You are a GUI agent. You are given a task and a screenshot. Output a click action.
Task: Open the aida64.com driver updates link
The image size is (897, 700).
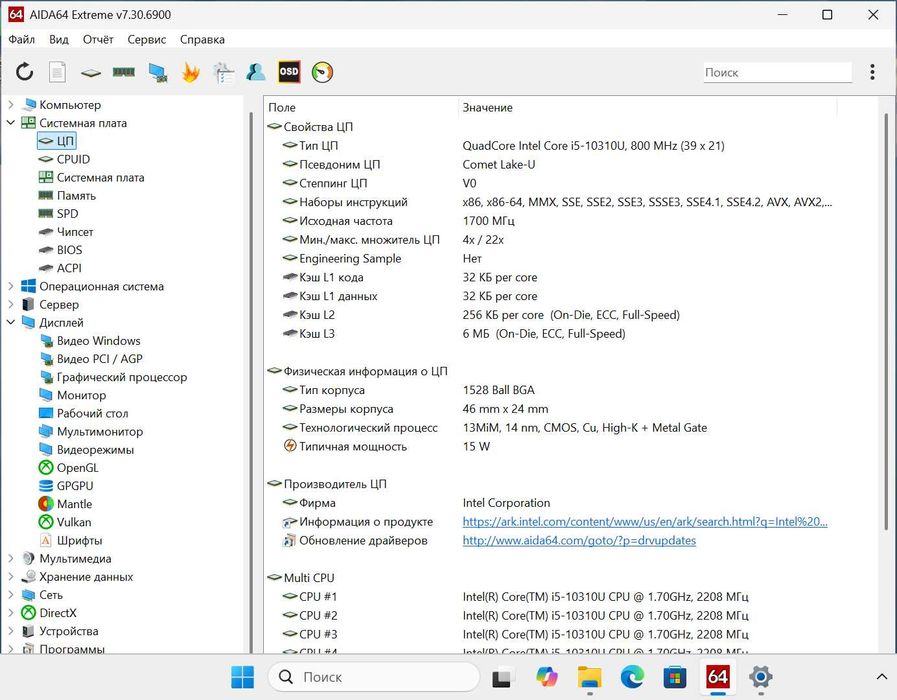click(x=579, y=540)
